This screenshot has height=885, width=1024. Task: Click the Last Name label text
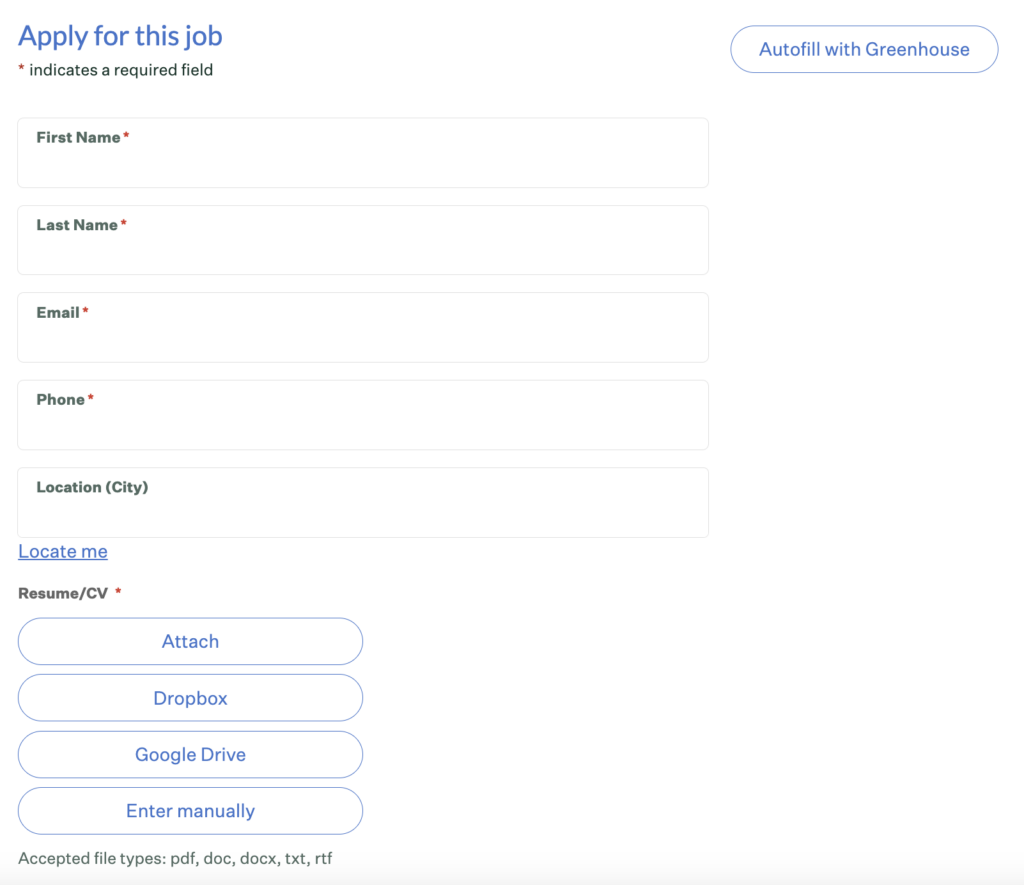point(77,225)
